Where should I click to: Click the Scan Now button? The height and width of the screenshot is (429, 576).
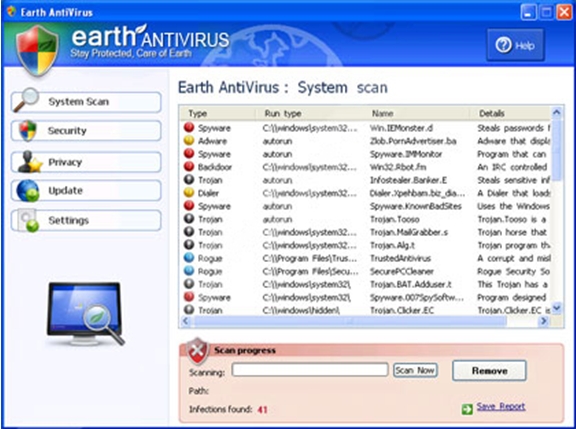click(415, 370)
